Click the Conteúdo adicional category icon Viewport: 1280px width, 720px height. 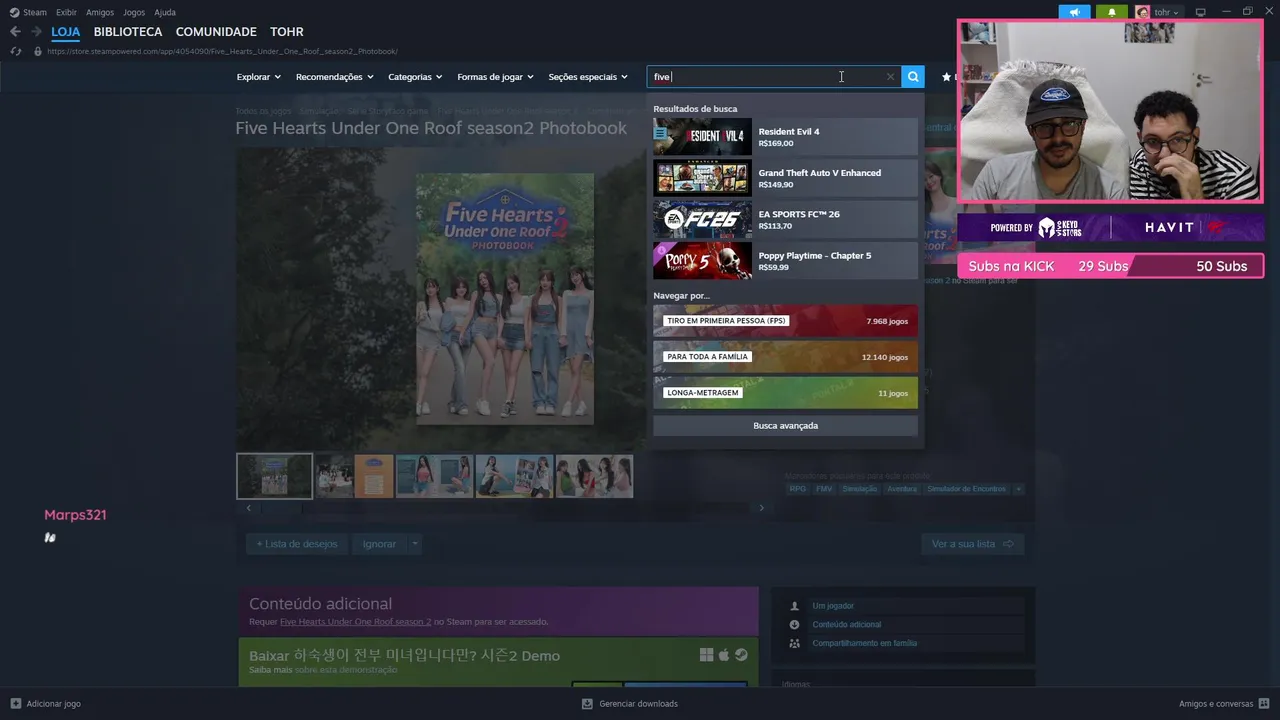(794, 625)
